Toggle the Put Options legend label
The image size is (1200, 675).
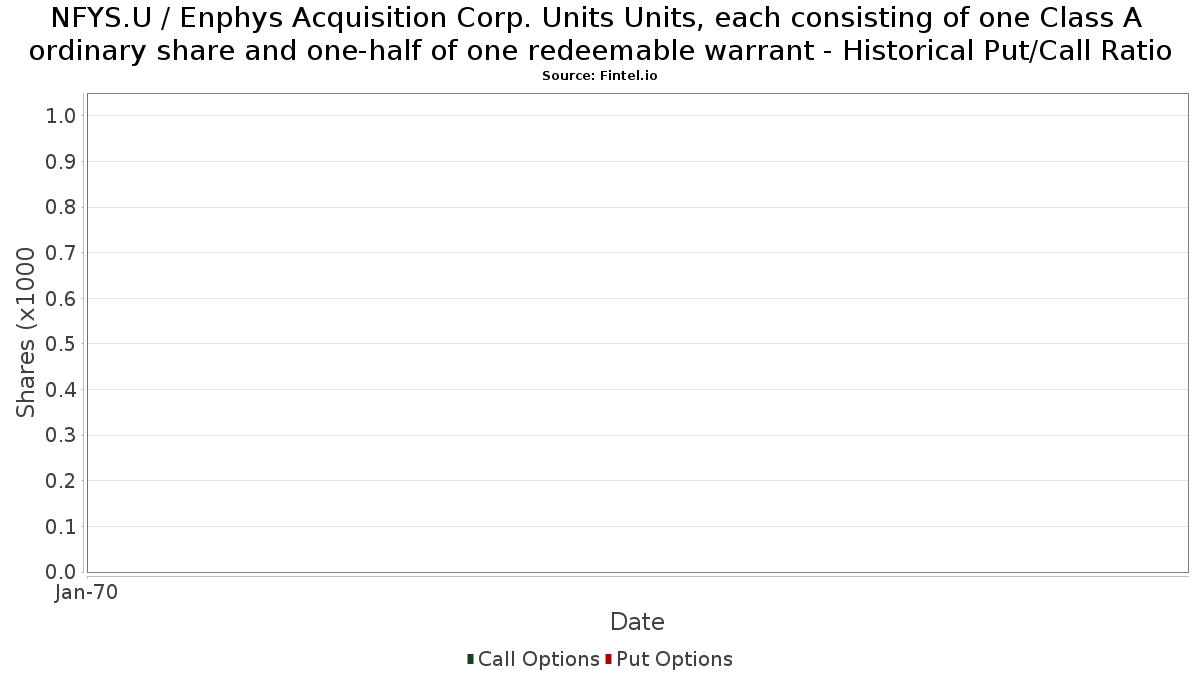coord(675,659)
